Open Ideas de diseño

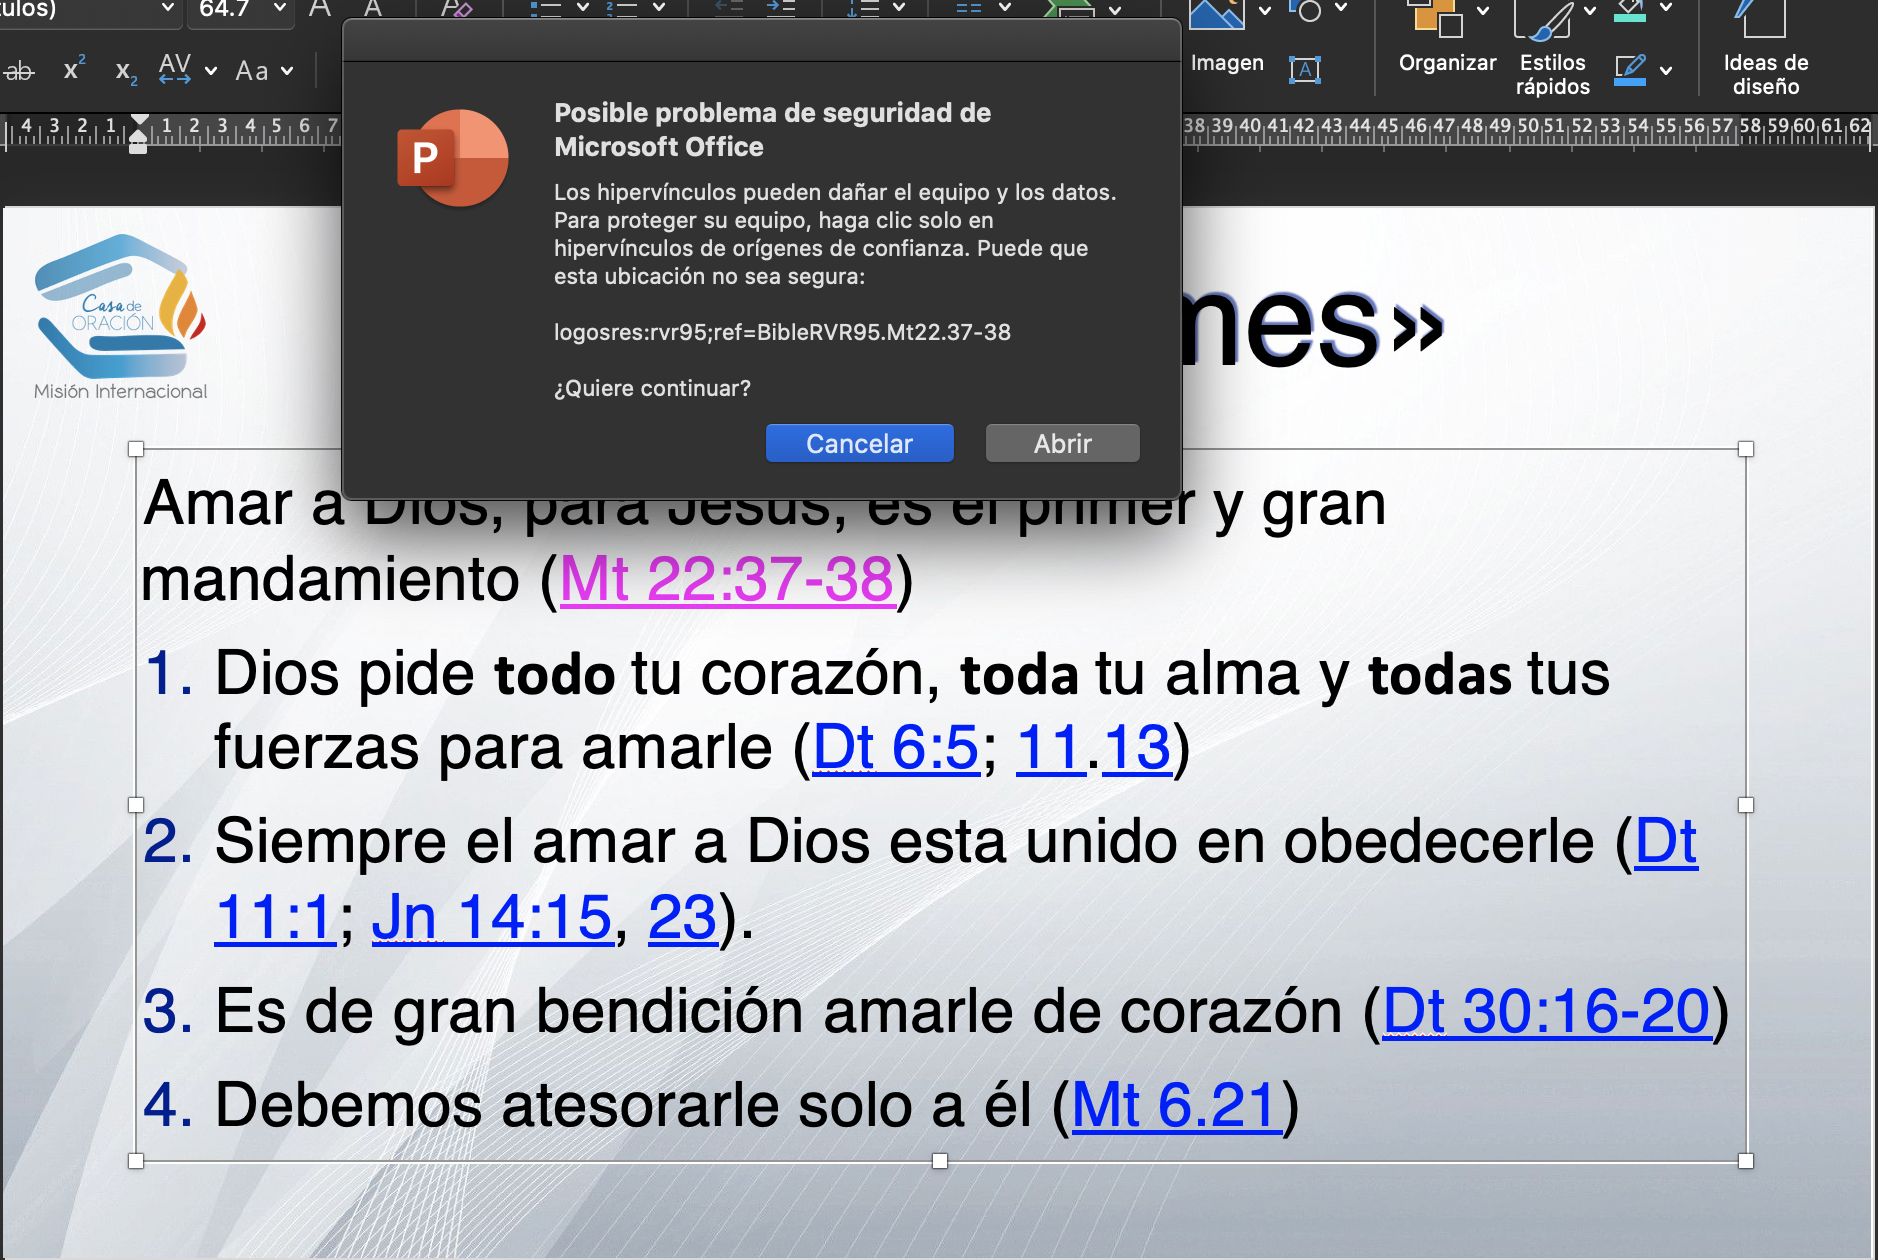1766,48
